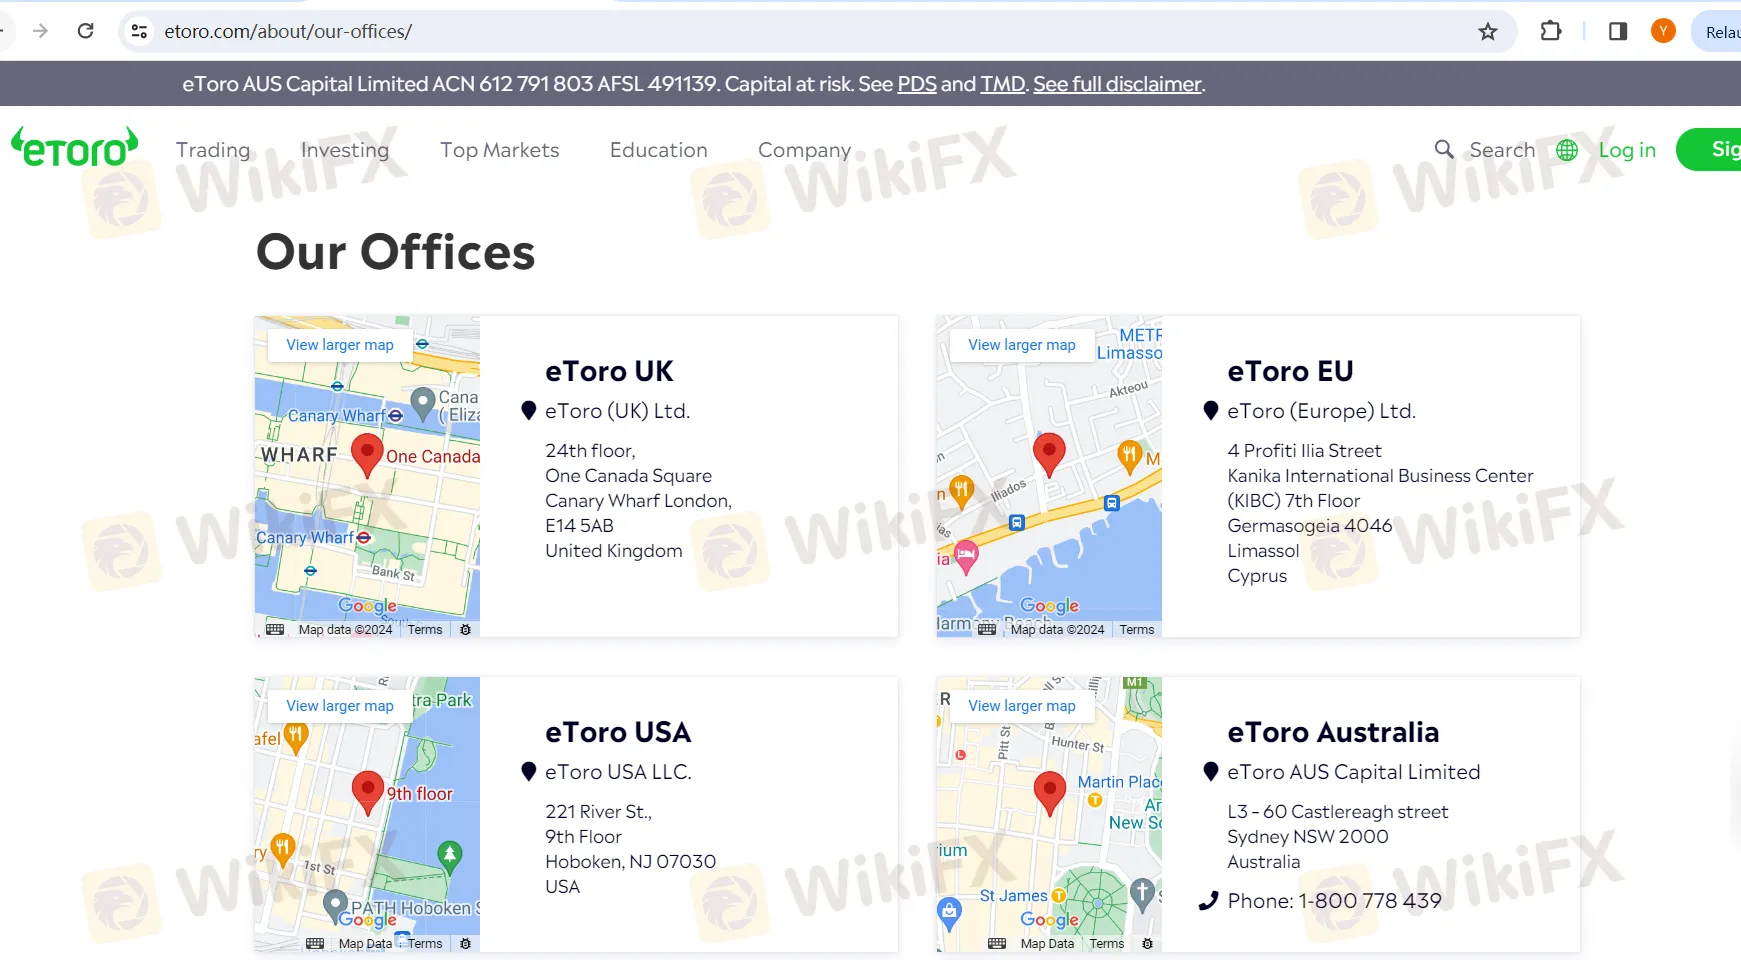Image resolution: width=1741 pixels, height=960 pixels.
Task: Open the browser extensions puzzle icon
Action: click(1551, 32)
